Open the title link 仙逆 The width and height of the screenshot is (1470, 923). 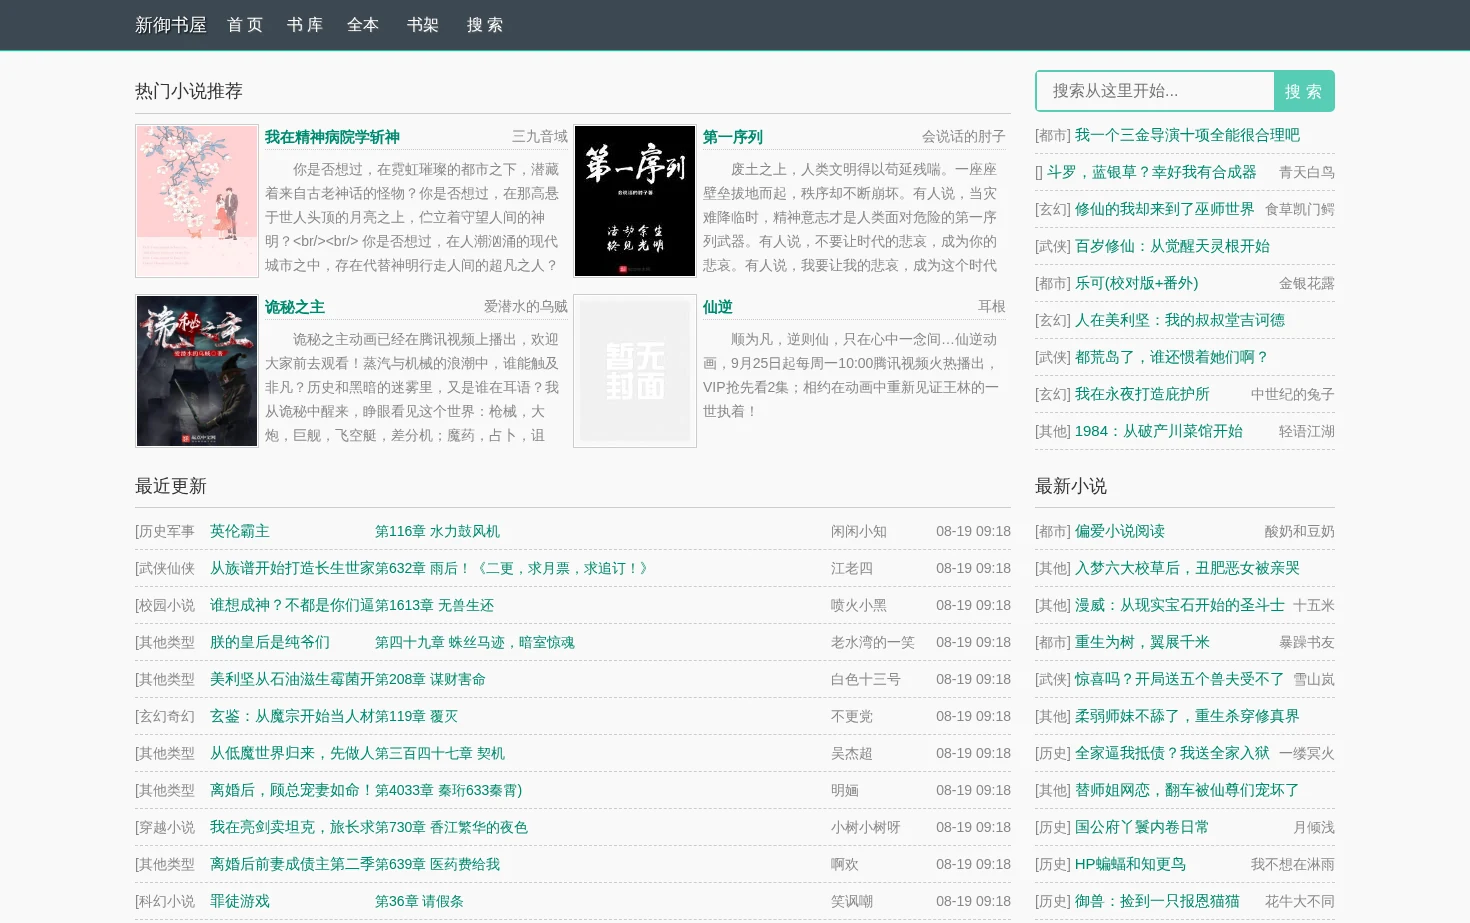(718, 307)
